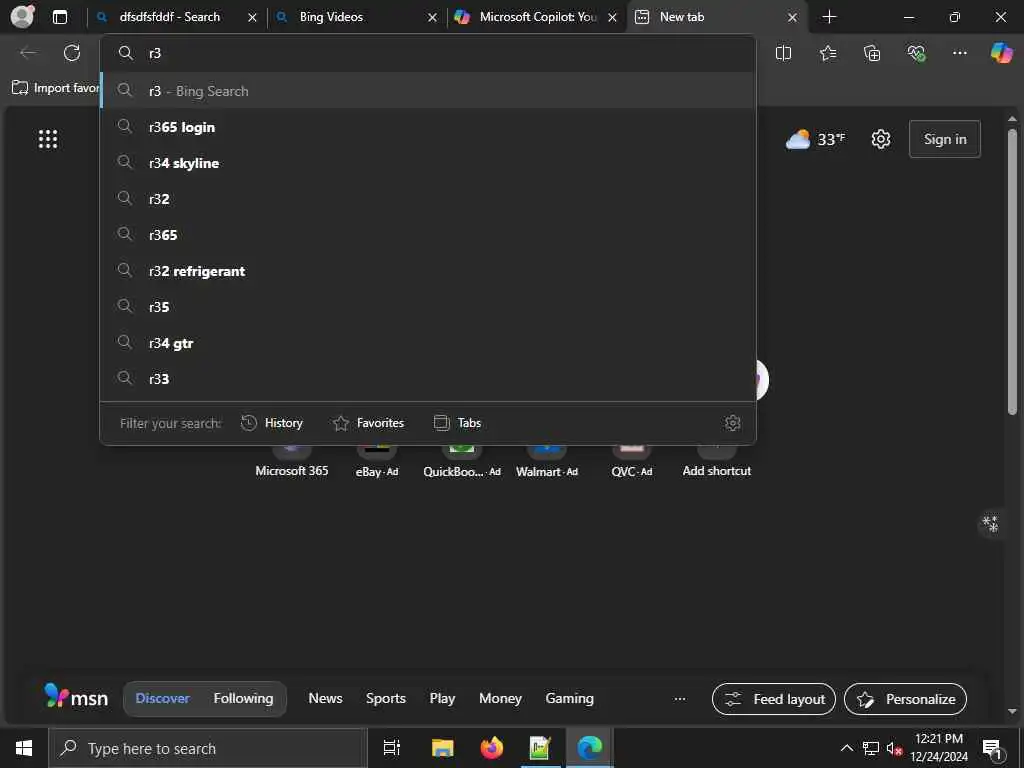Open the apps grid launcher

tap(48, 139)
